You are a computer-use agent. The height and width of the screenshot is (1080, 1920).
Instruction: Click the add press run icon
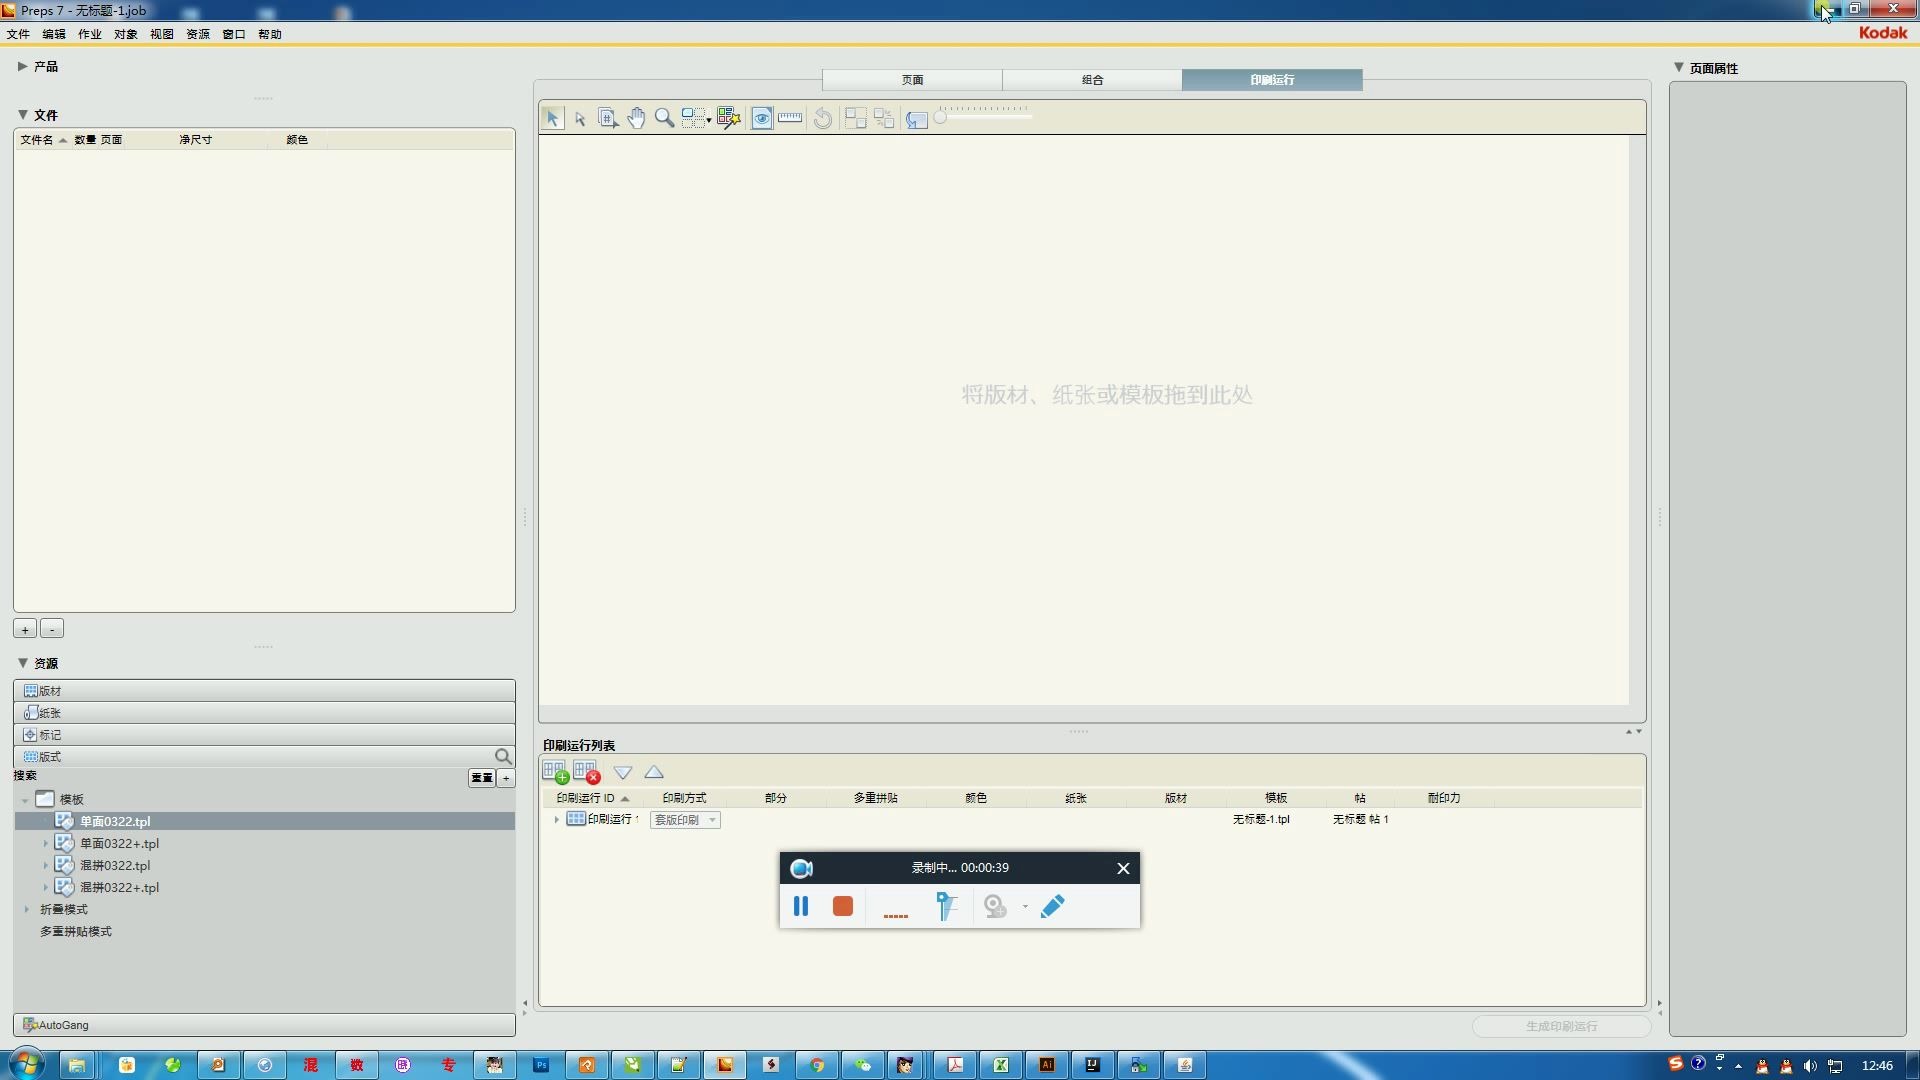(555, 772)
